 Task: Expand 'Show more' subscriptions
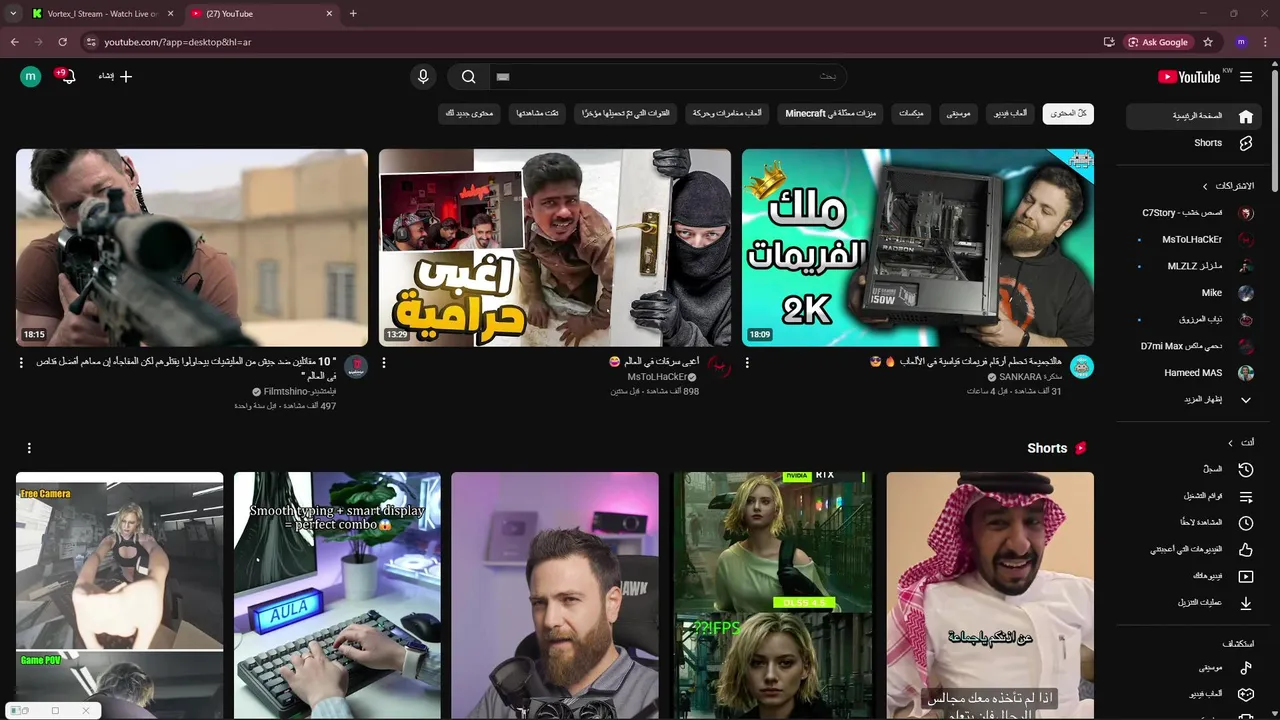click(x=1195, y=400)
